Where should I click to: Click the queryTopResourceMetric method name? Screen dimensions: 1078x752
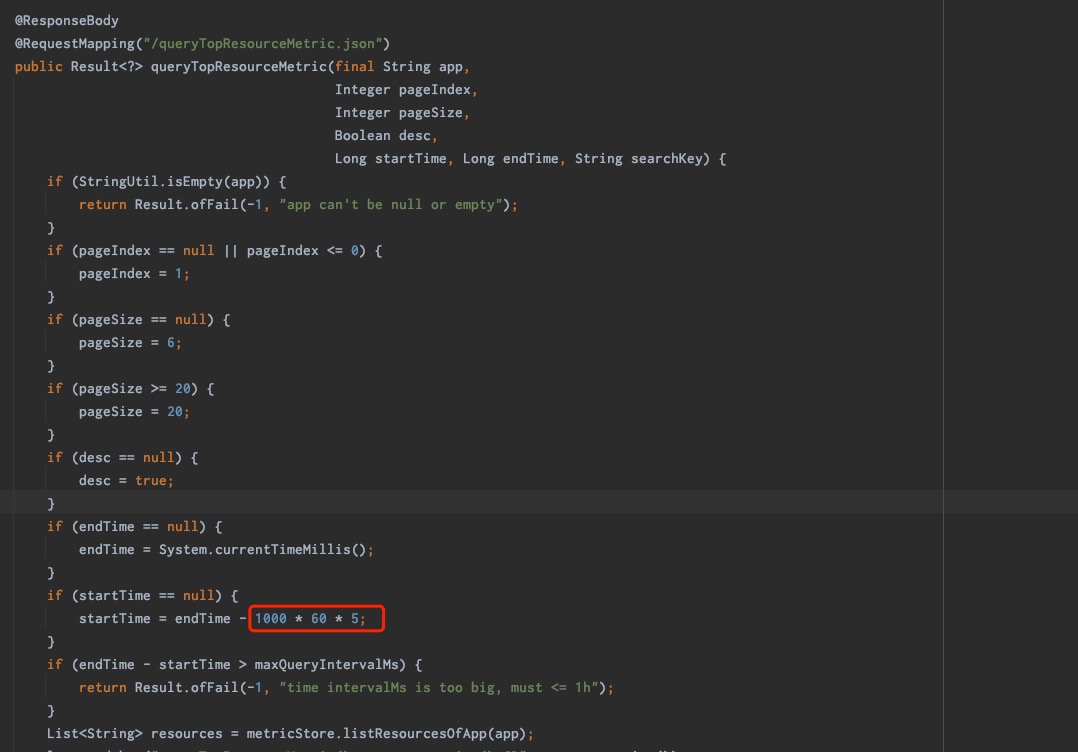point(239,67)
